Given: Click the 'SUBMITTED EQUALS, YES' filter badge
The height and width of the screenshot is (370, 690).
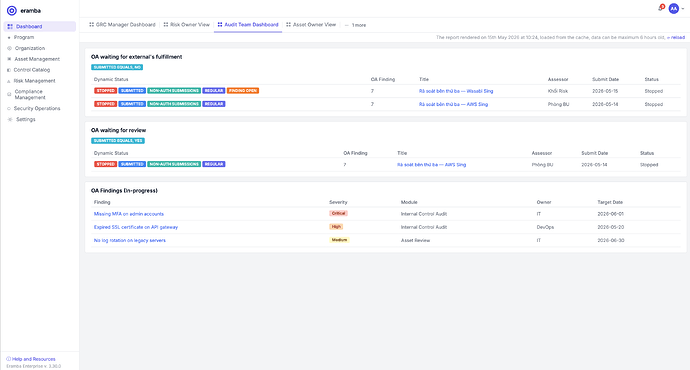Looking at the screenshot, I should point(118,141).
